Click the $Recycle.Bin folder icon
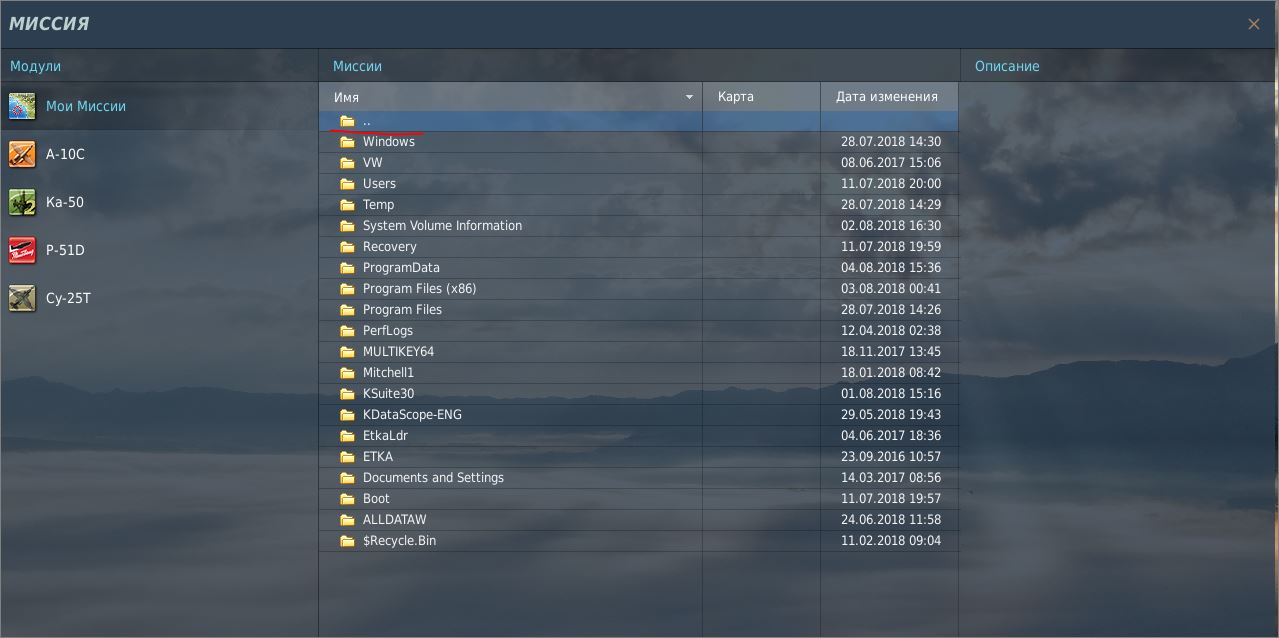This screenshot has height=638, width=1279. pos(347,541)
